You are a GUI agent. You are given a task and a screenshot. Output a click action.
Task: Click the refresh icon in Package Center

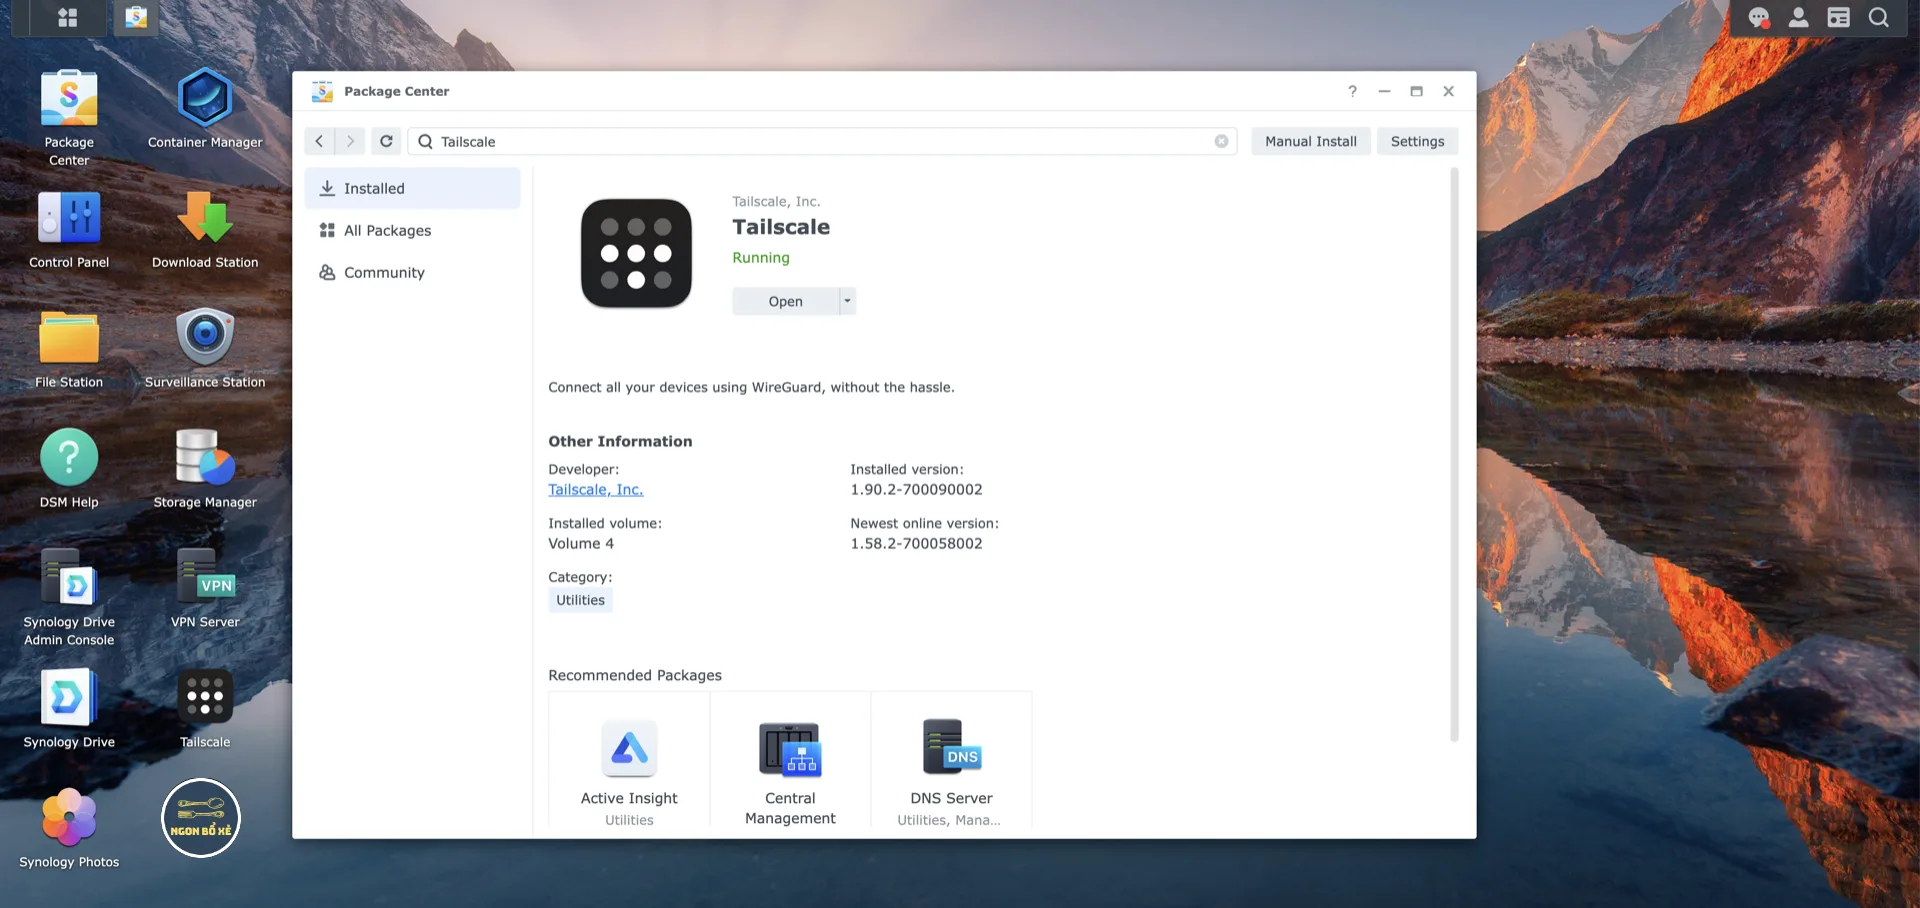386,141
